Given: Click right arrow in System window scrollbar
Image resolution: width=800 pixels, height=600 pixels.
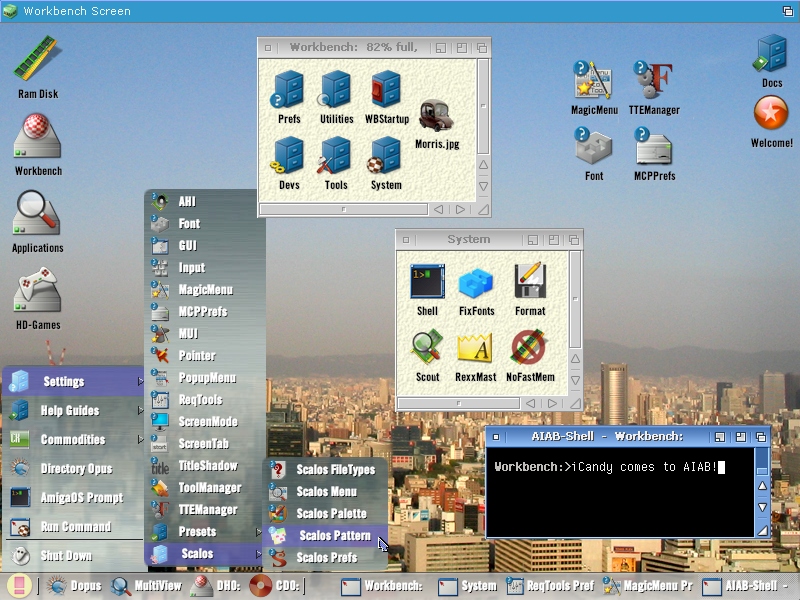Looking at the screenshot, I should tap(553, 404).
